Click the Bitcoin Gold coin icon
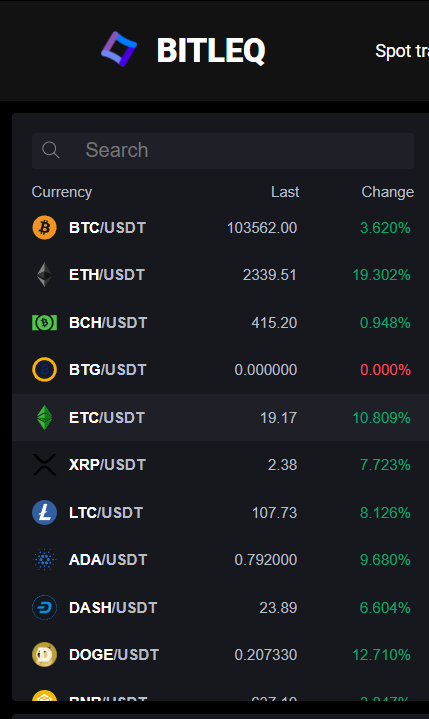The height and width of the screenshot is (719, 429). (x=44, y=370)
